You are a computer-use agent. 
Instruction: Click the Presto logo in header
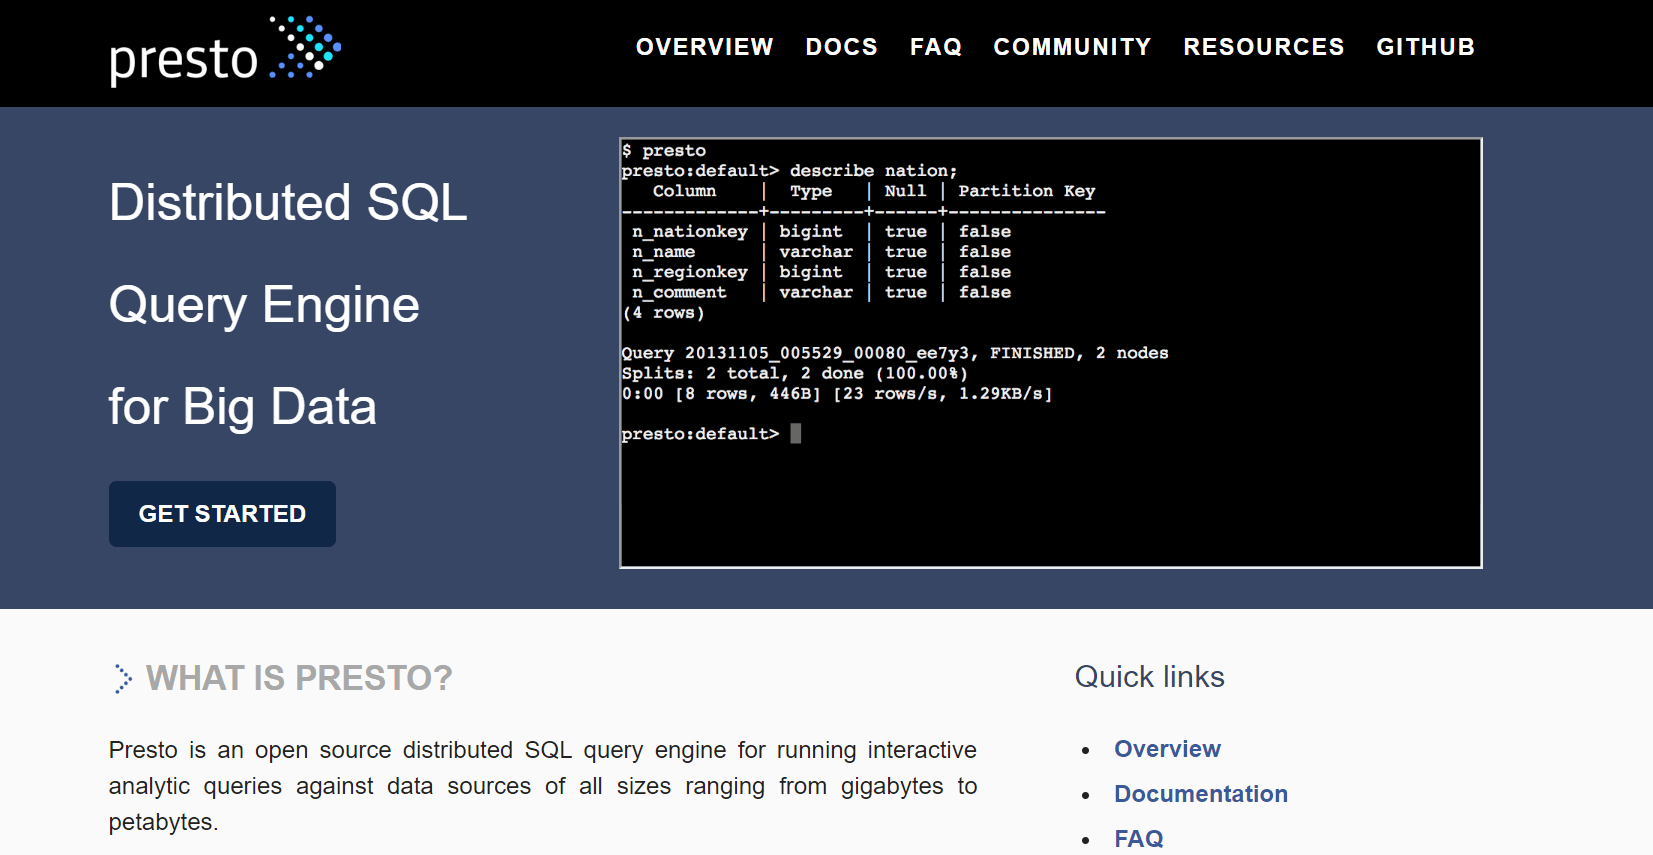click(x=225, y=51)
